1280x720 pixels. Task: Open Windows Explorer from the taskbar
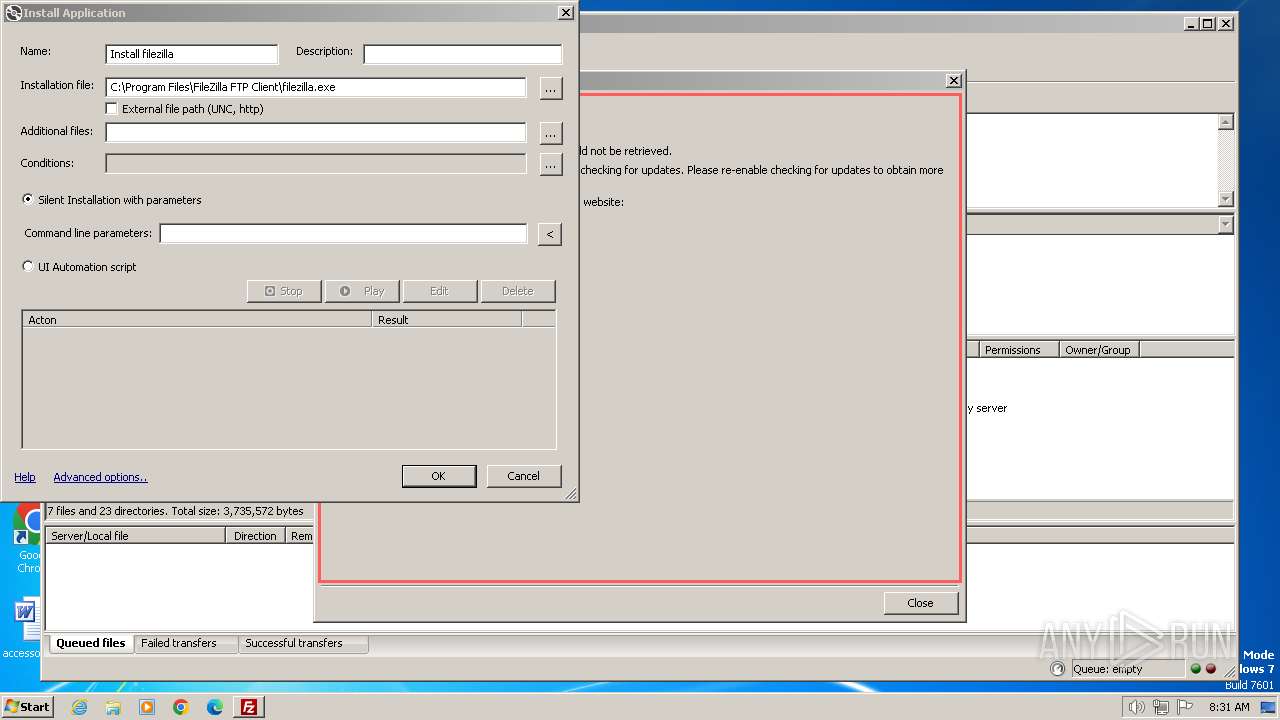coord(113,707)
